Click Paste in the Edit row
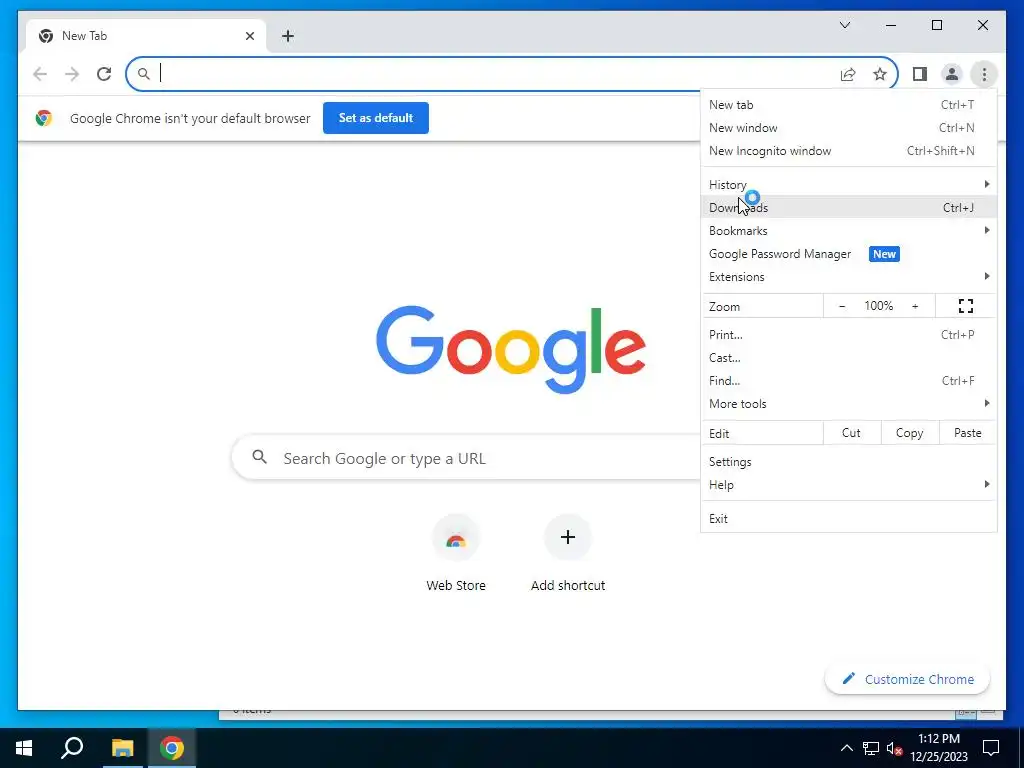This screenshot has width=1024, height=768. pos(967,433)
